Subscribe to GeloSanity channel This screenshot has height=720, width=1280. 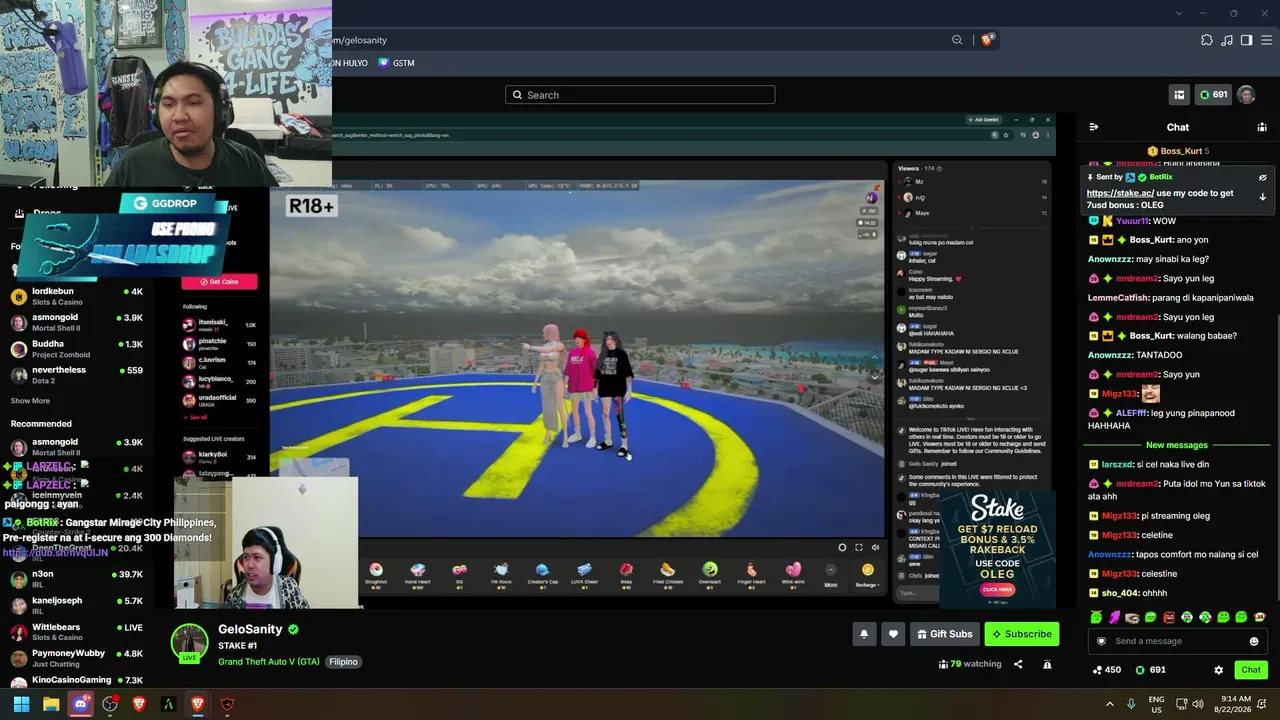point(1021,634)
